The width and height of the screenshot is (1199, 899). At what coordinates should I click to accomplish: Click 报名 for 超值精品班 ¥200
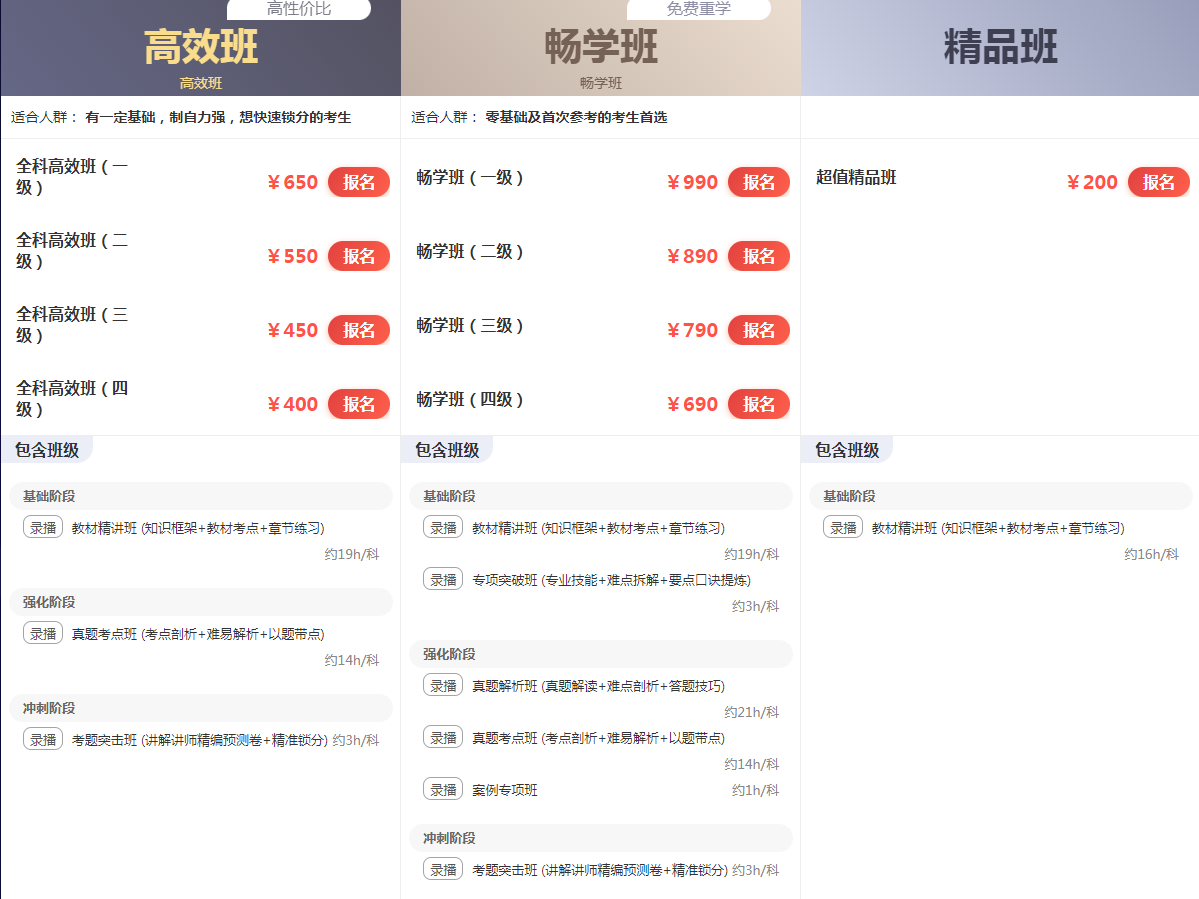pos(1158,182)
